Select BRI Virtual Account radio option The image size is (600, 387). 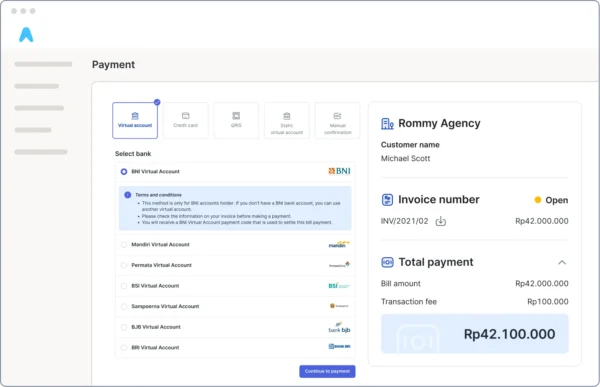point(124,348)
